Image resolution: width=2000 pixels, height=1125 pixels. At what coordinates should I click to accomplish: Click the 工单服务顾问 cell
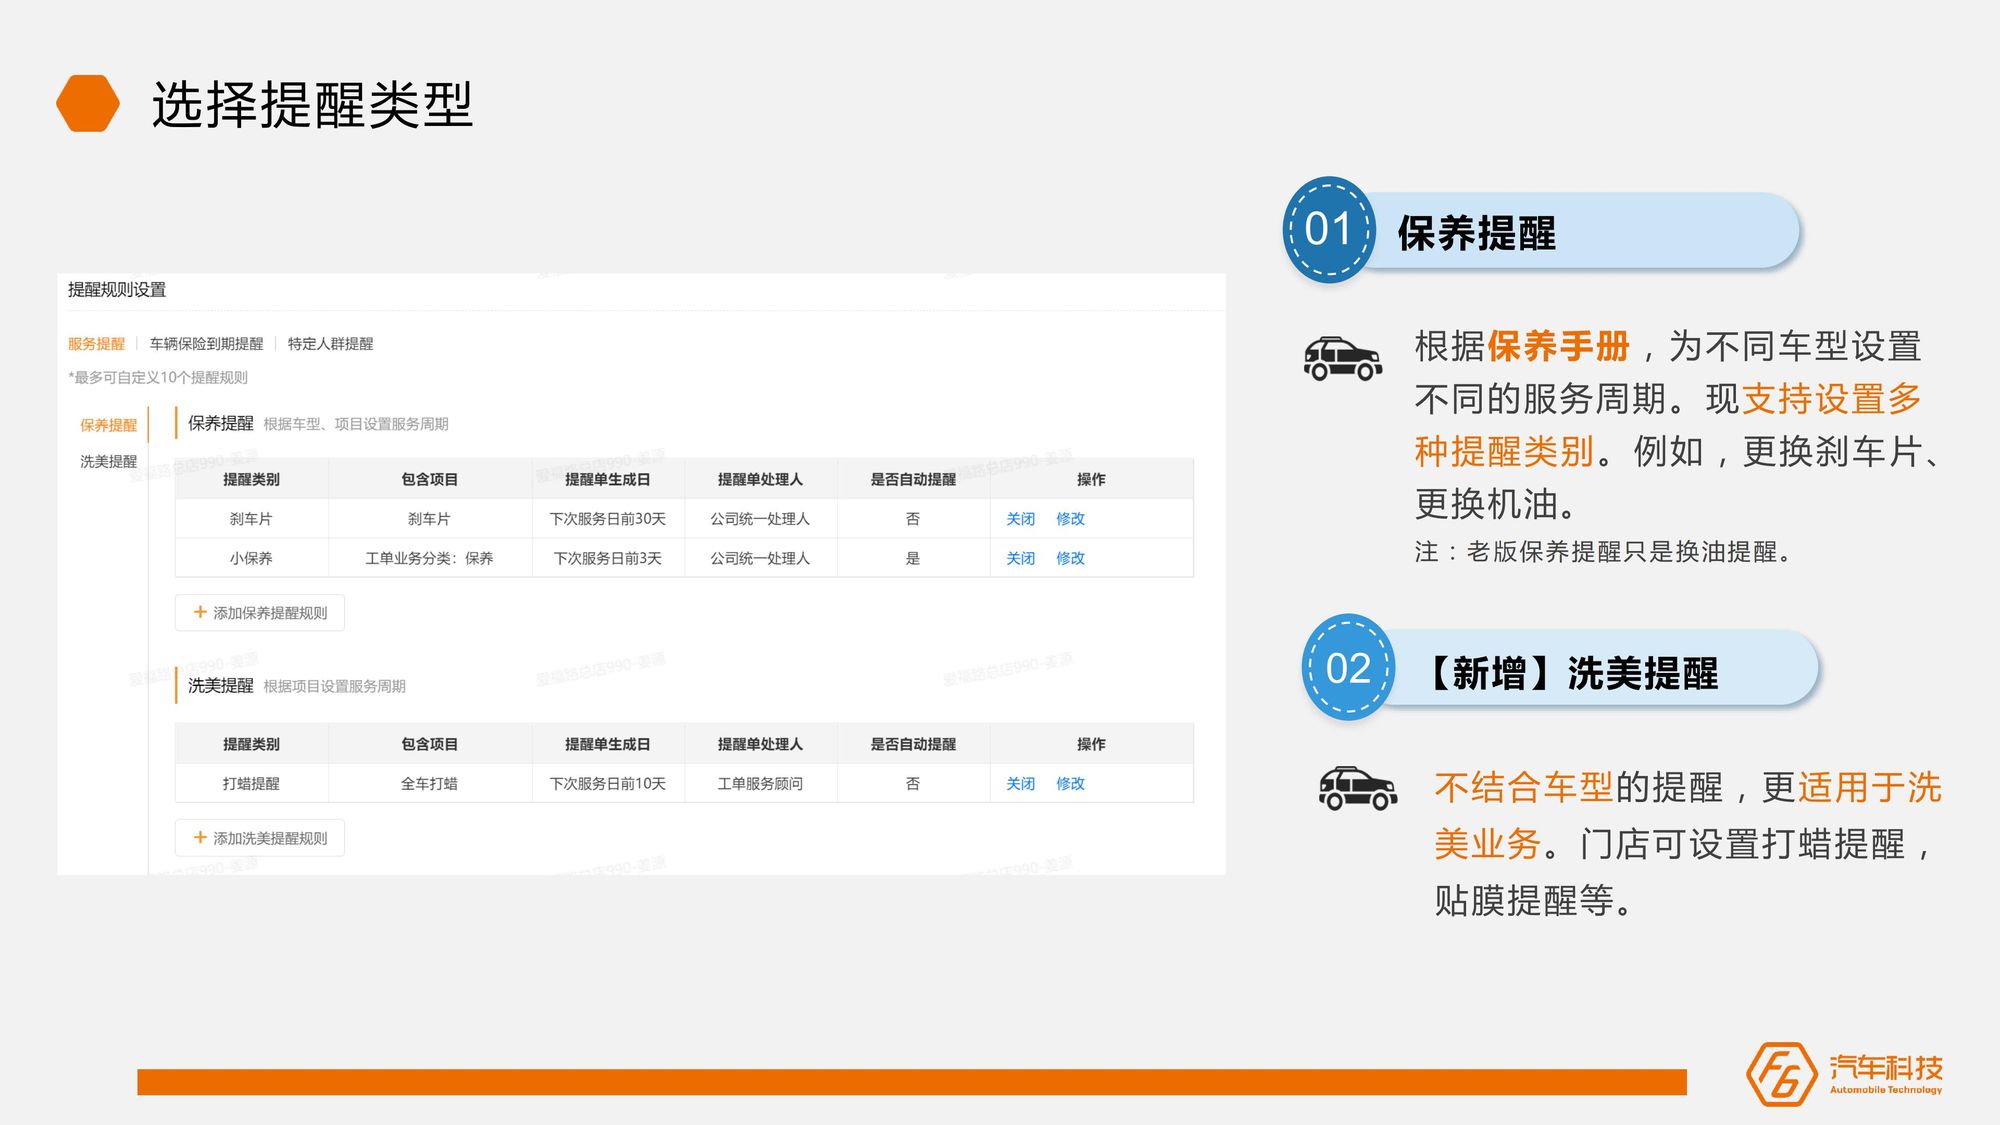[760, 784]
